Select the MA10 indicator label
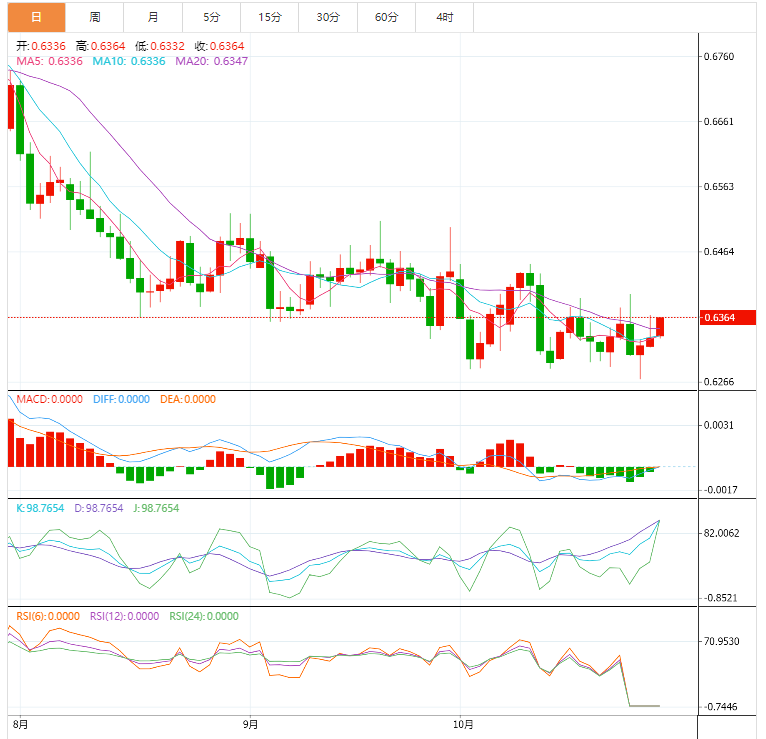The width and height of the screenshot is (766, 739). point(129,62)
